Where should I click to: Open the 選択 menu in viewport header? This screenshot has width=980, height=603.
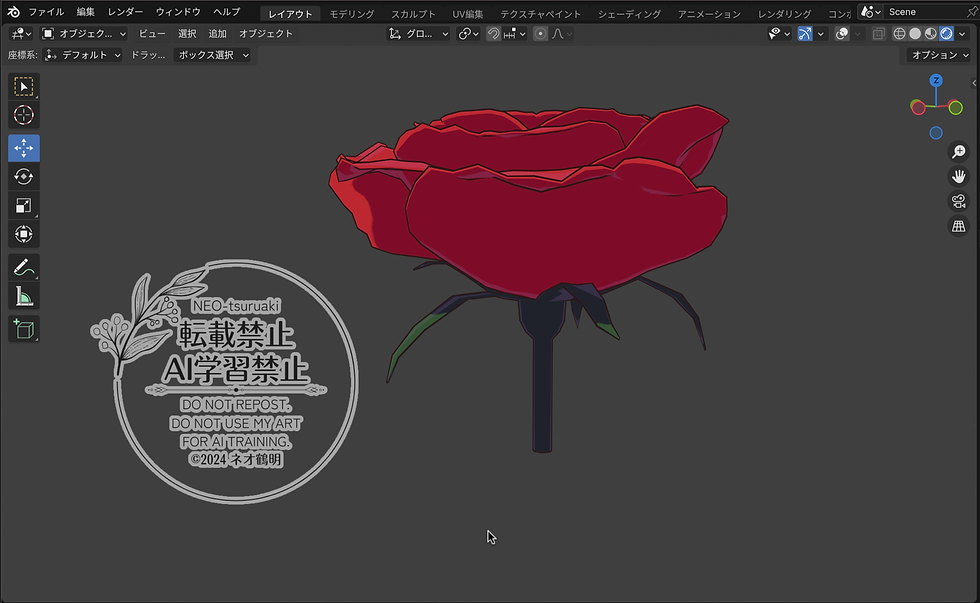tap(187, 34)
